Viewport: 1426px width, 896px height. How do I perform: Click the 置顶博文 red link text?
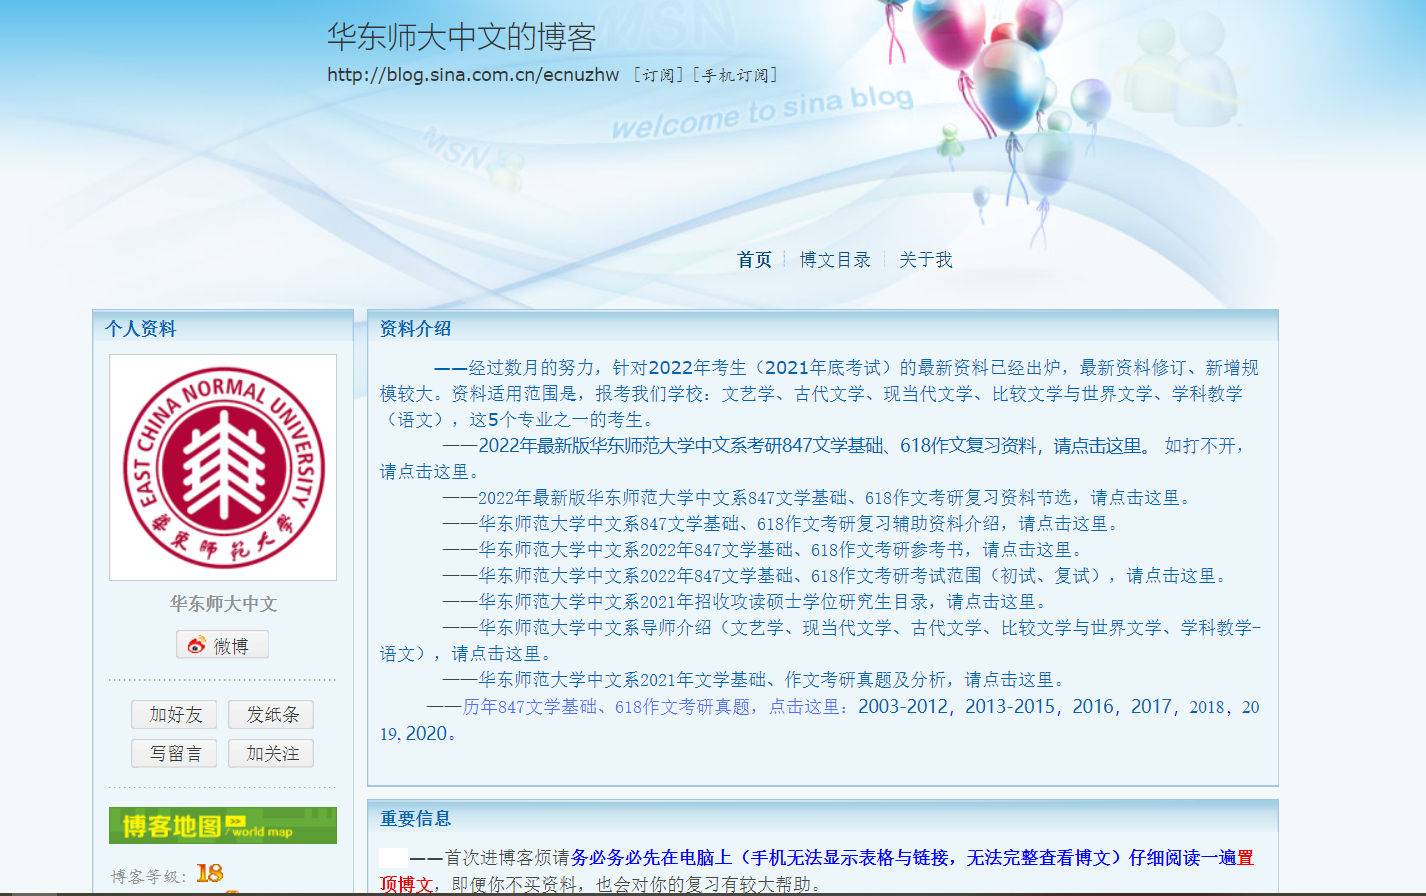(x=816, y=871)
